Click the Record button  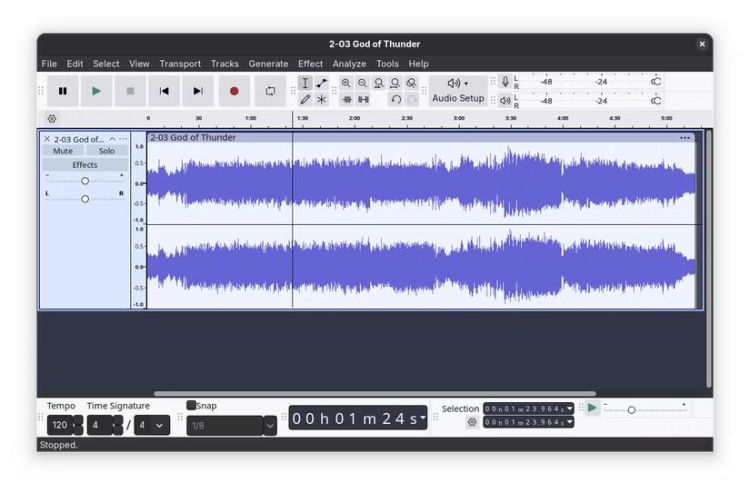coord(234,91)
